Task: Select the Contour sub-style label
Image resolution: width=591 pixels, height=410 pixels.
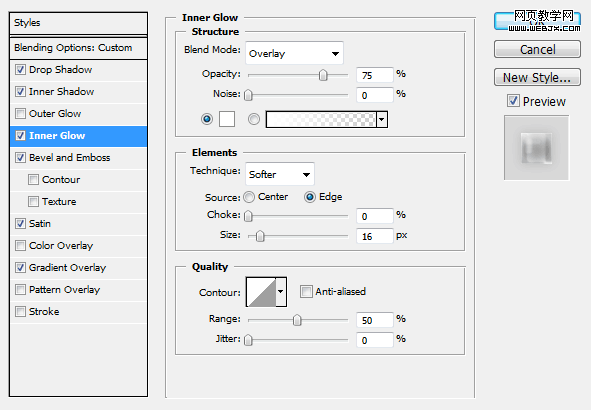Action: (x=61, y=179)
